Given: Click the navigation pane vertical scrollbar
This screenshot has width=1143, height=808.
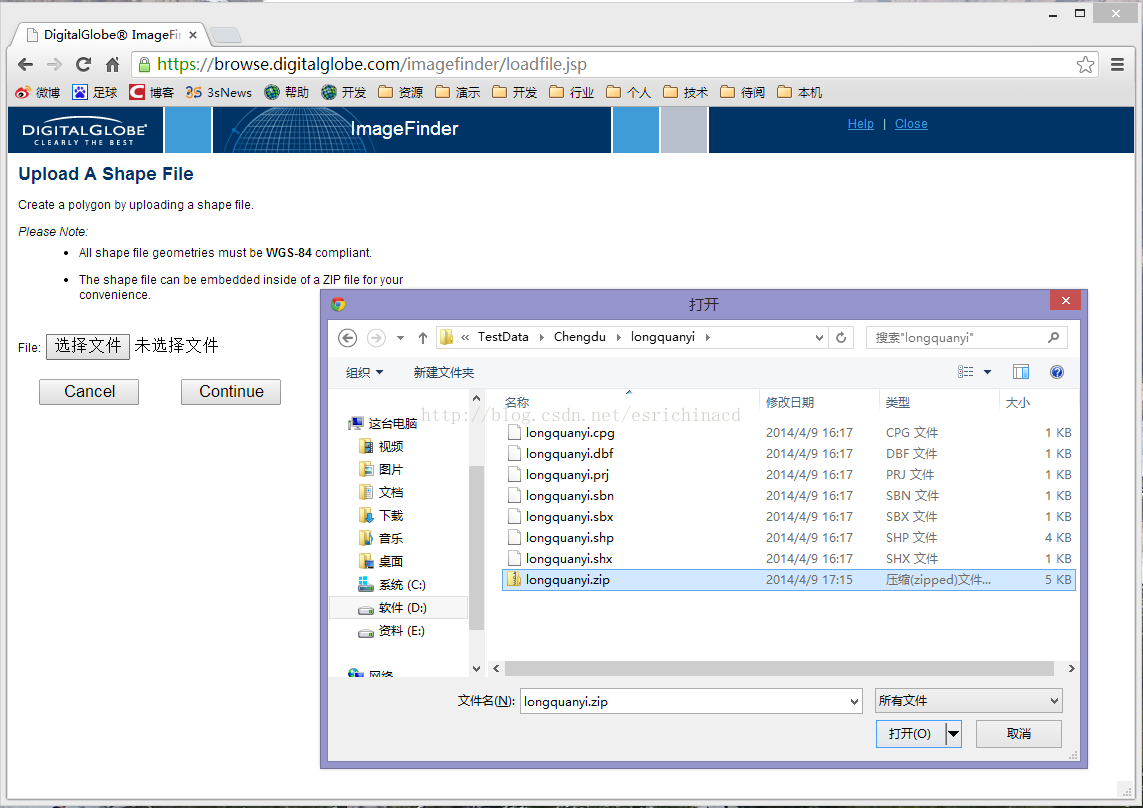Looking at the screenshot, I should click(x=476, y=547).
